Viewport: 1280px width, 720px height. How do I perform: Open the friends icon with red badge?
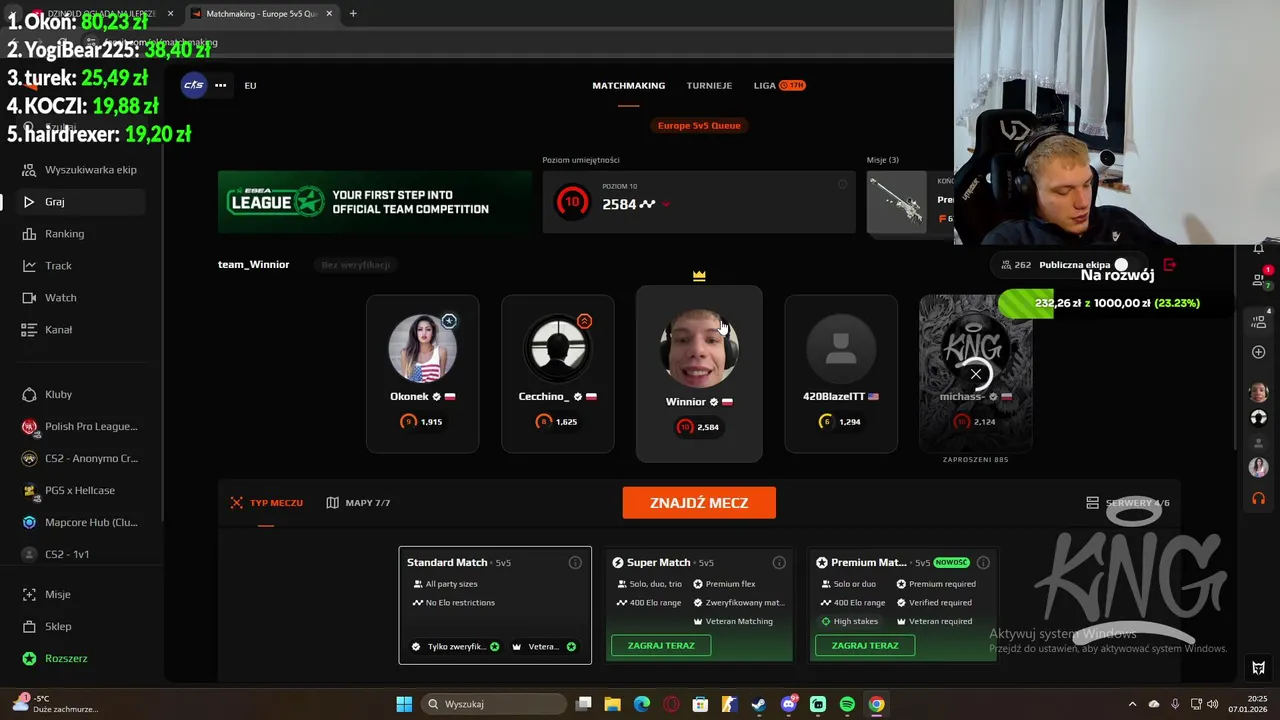(1259, 281)
